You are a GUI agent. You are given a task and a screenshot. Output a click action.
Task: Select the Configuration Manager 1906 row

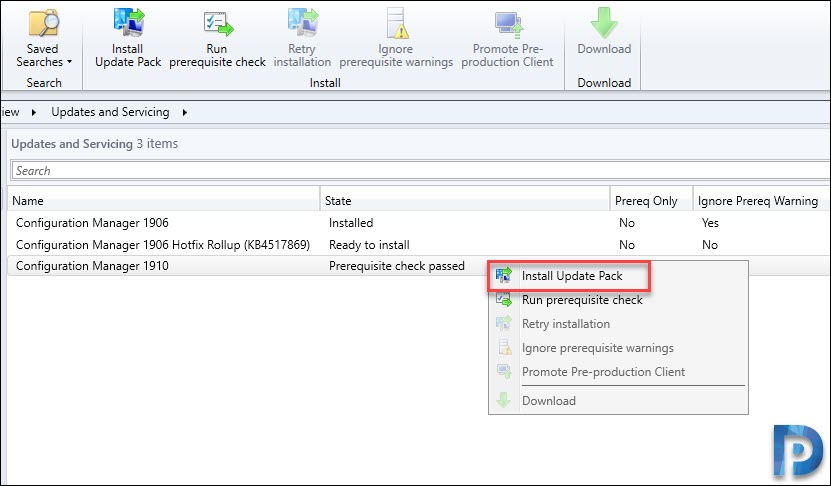pyautogui.click(x=419, y=223)
